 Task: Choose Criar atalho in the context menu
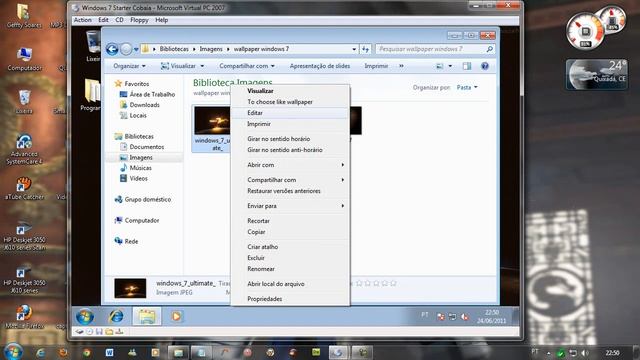pos(290,247)
